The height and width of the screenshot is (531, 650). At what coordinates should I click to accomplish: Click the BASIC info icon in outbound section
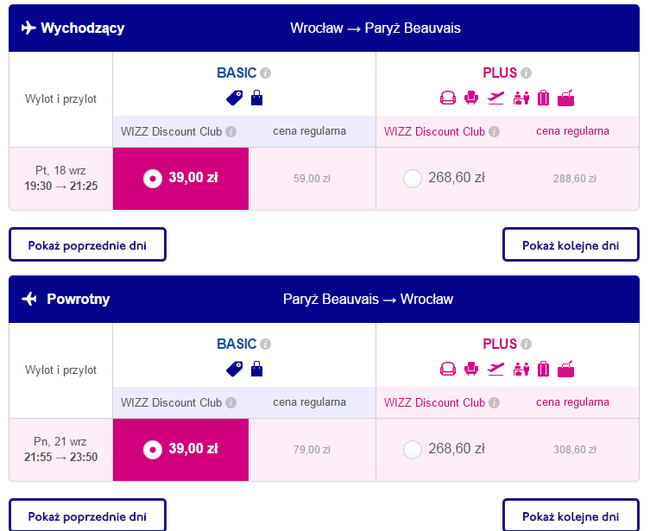coord(266,73)
